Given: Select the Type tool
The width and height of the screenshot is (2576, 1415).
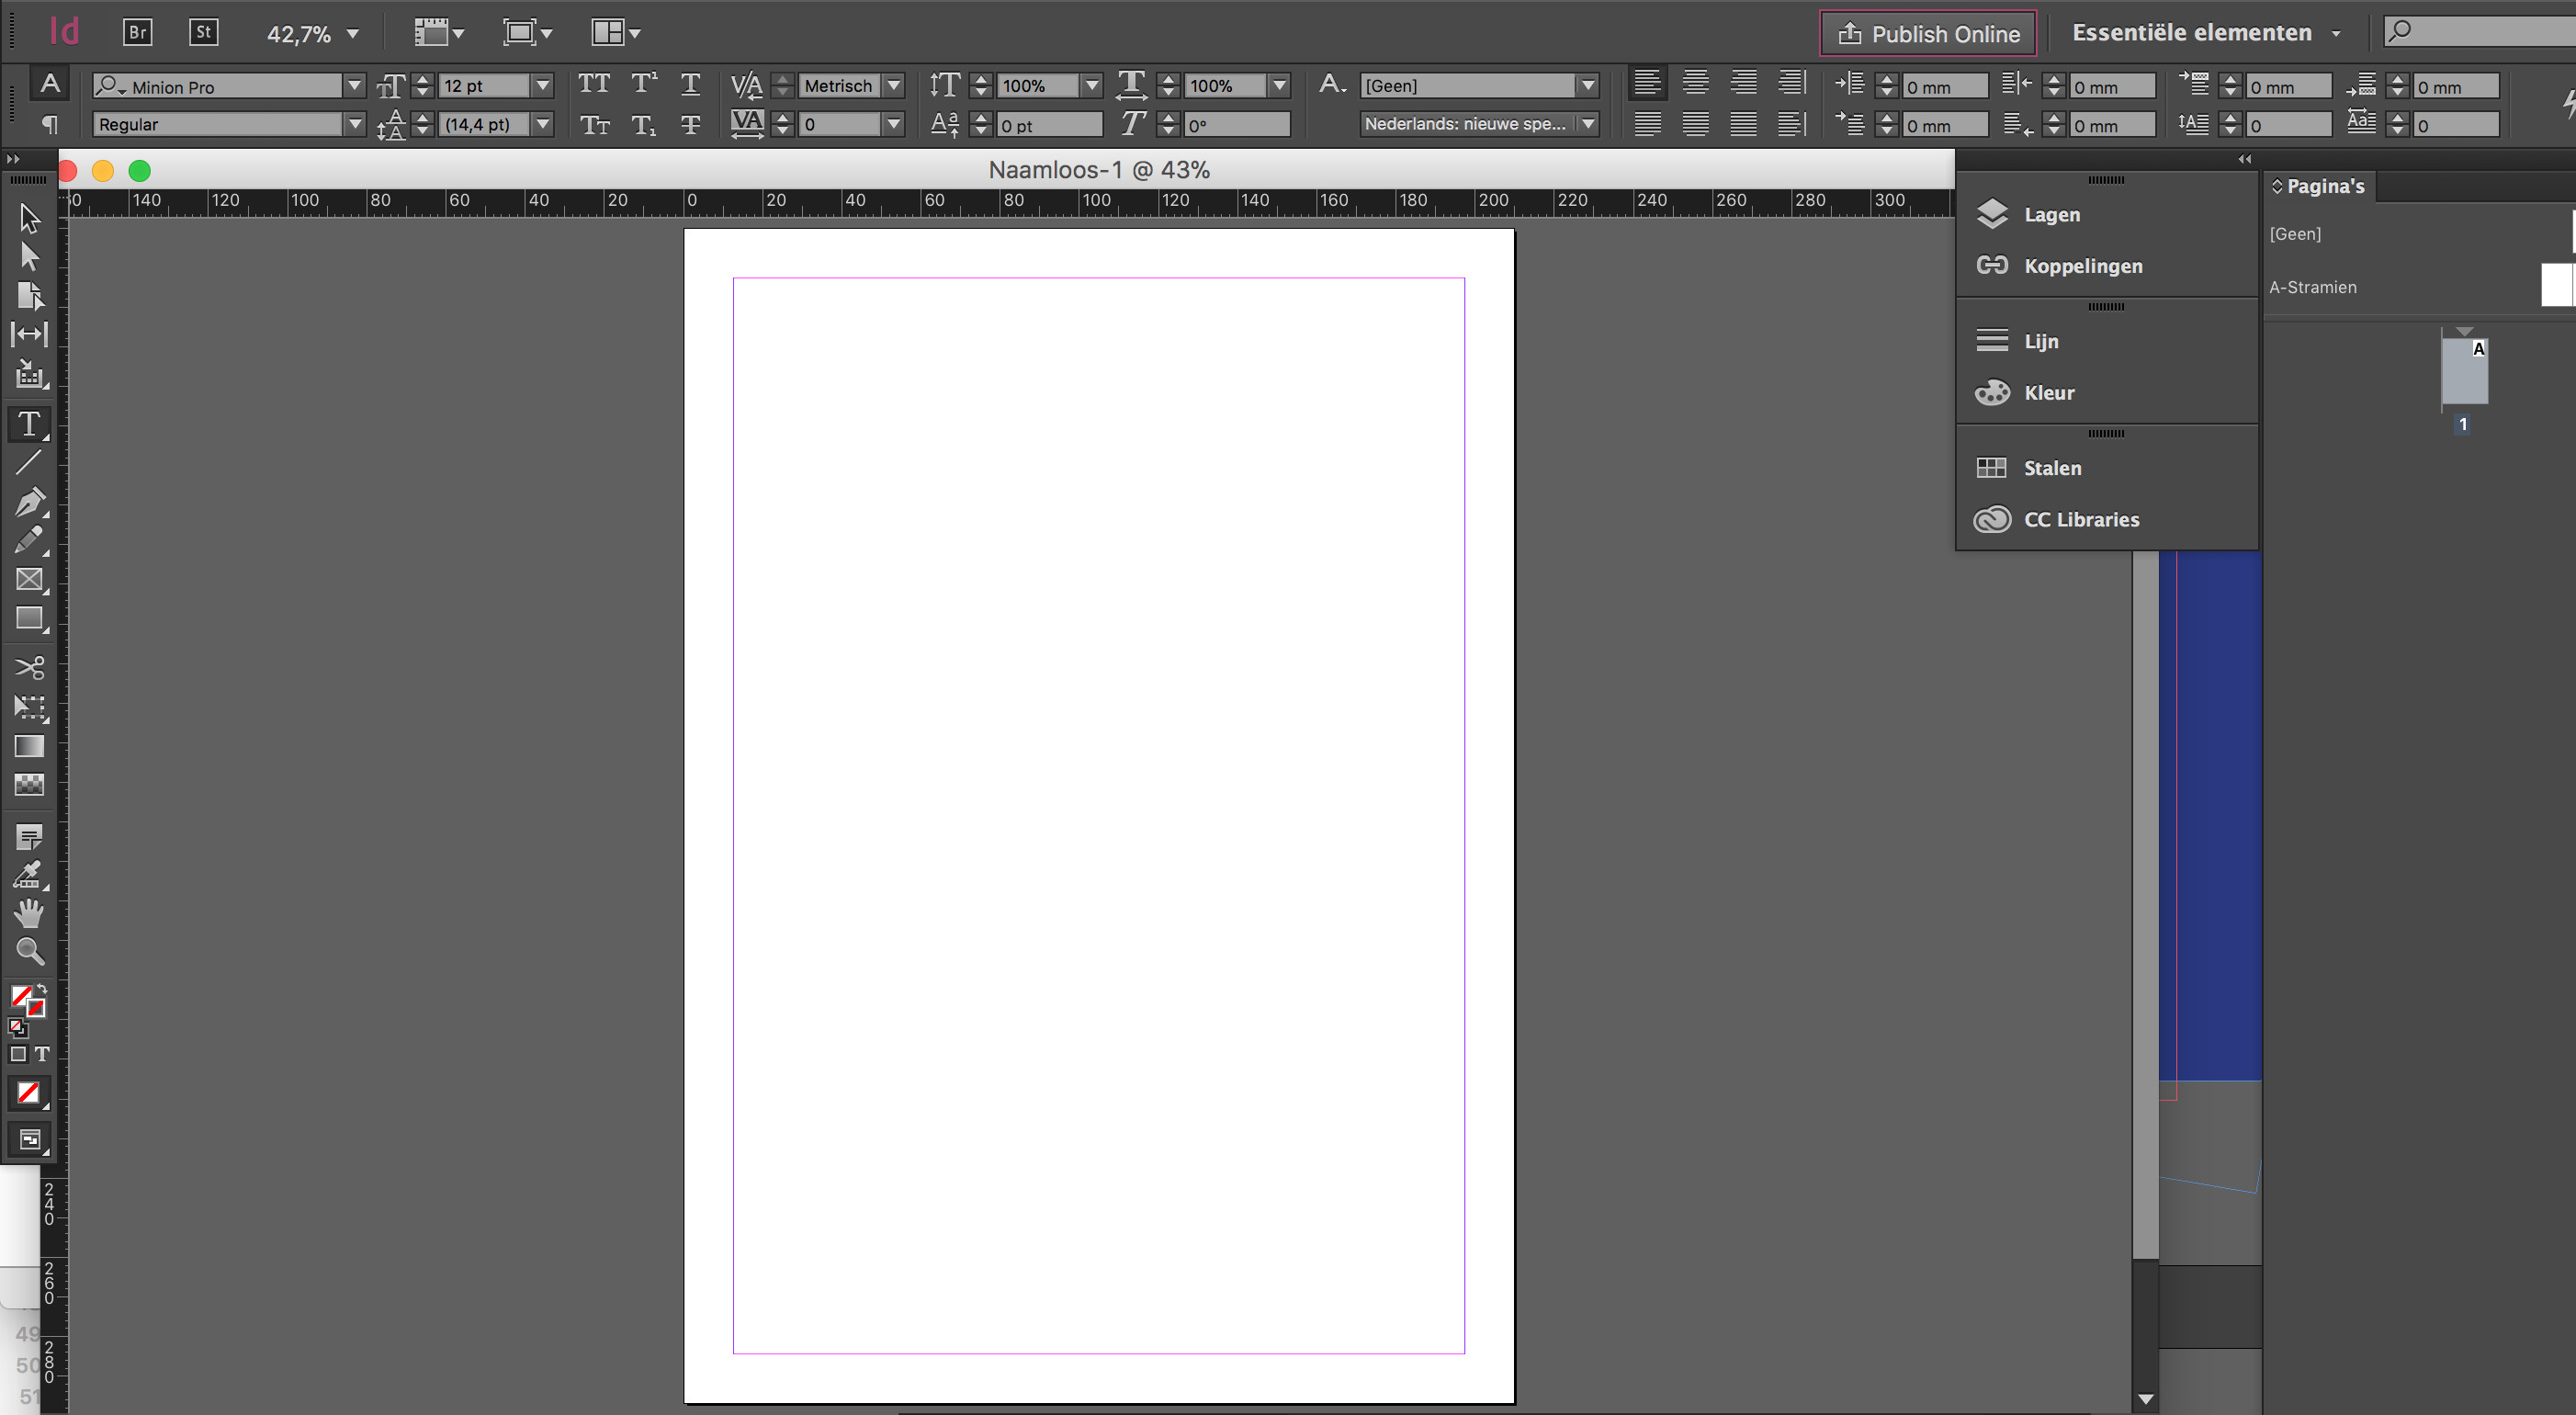Looking at the screenshot, I should (29, 424).
